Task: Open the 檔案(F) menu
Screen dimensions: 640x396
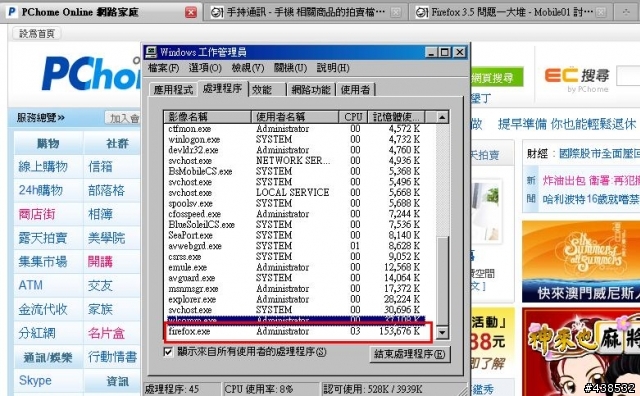Action: pyautogui.click(x=163, y=68)
